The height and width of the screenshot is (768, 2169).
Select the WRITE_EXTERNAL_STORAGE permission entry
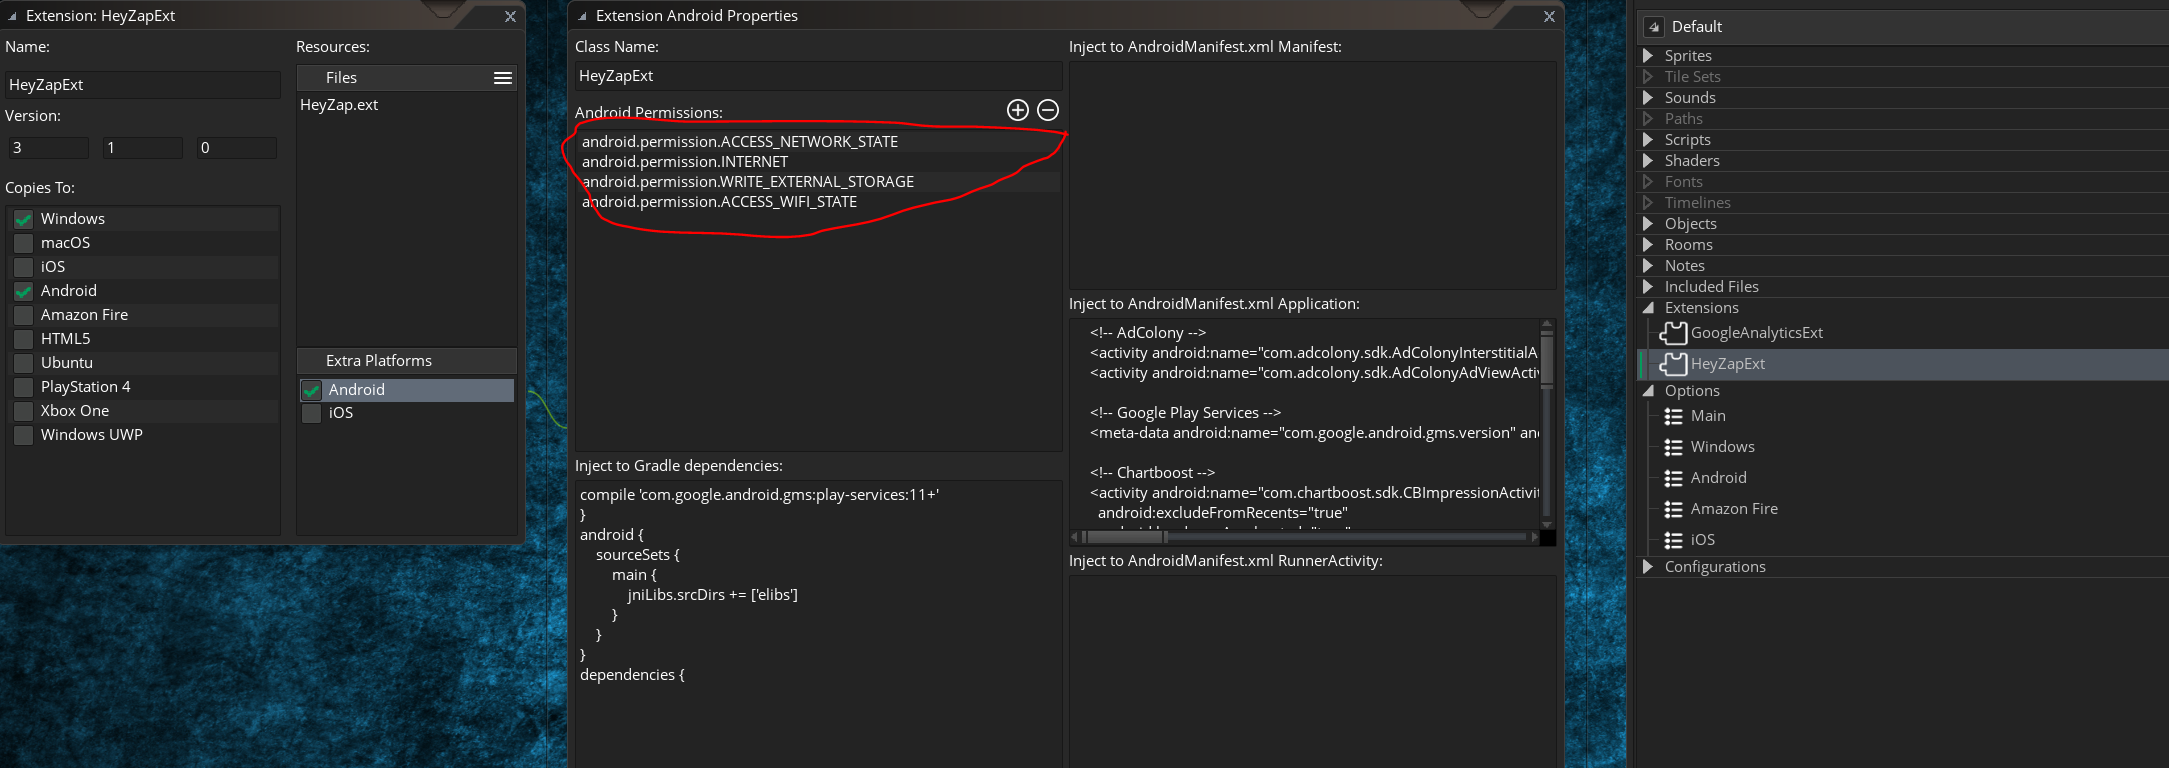748,182
